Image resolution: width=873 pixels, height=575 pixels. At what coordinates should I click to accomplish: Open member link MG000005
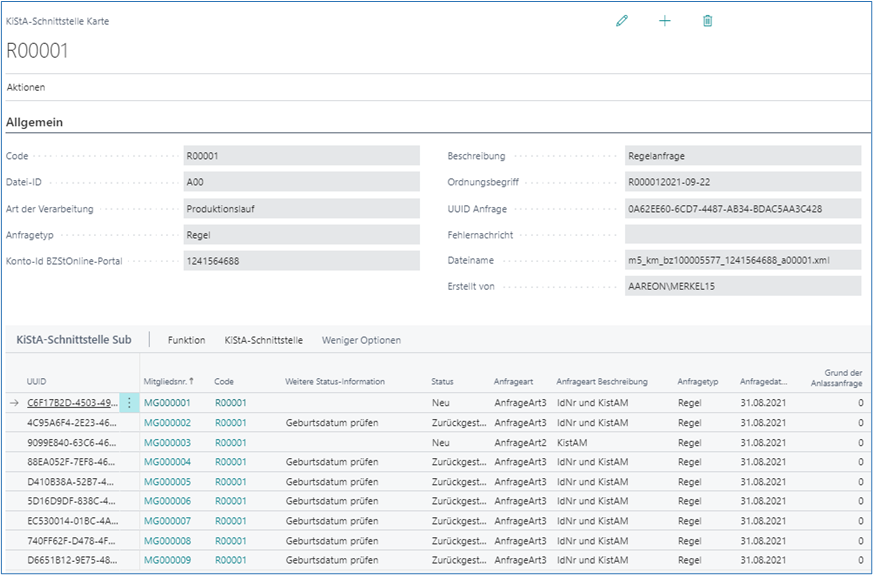167,481
